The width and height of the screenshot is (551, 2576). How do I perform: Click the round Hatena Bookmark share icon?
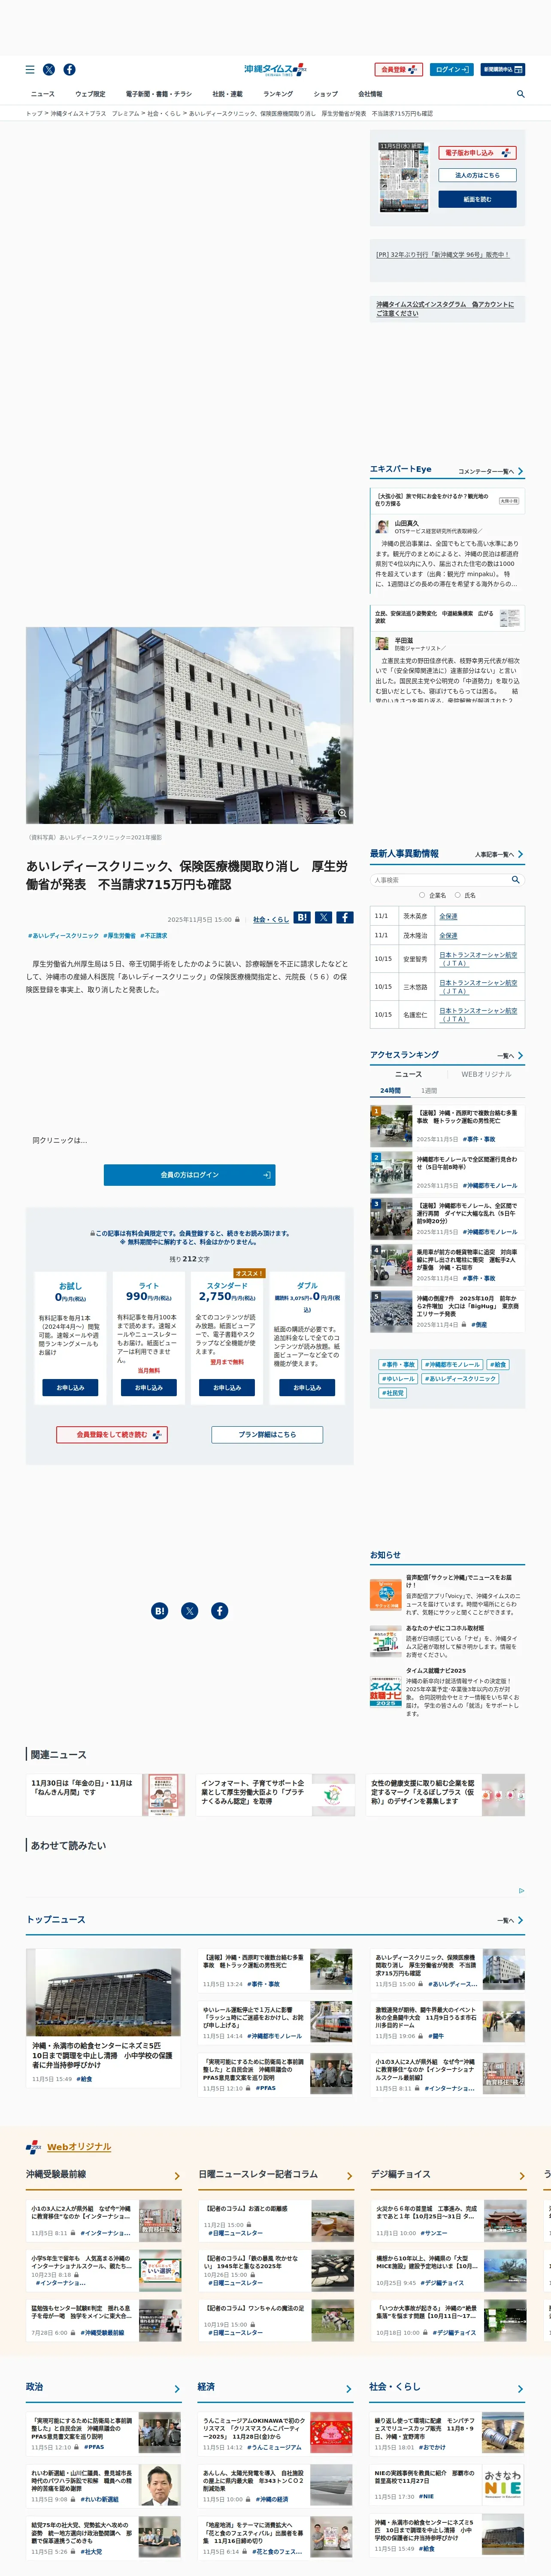159,1611
